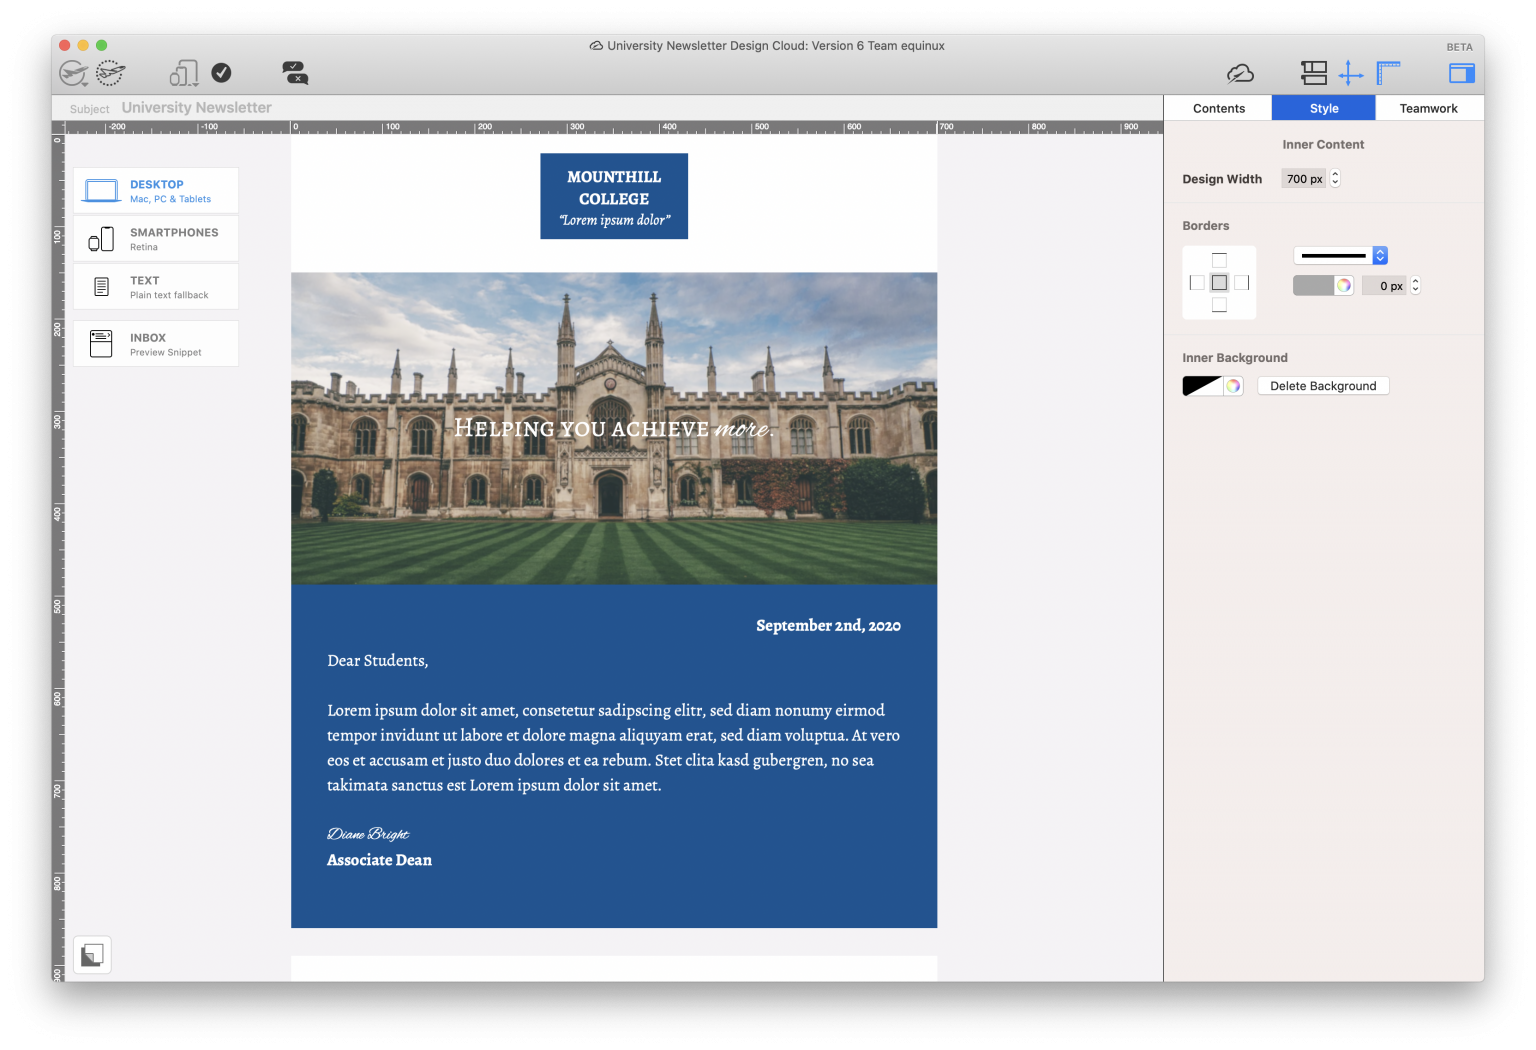Toggle the left border edge
This screenshot has height=1050, width=1536.
tap(1198, 283)
